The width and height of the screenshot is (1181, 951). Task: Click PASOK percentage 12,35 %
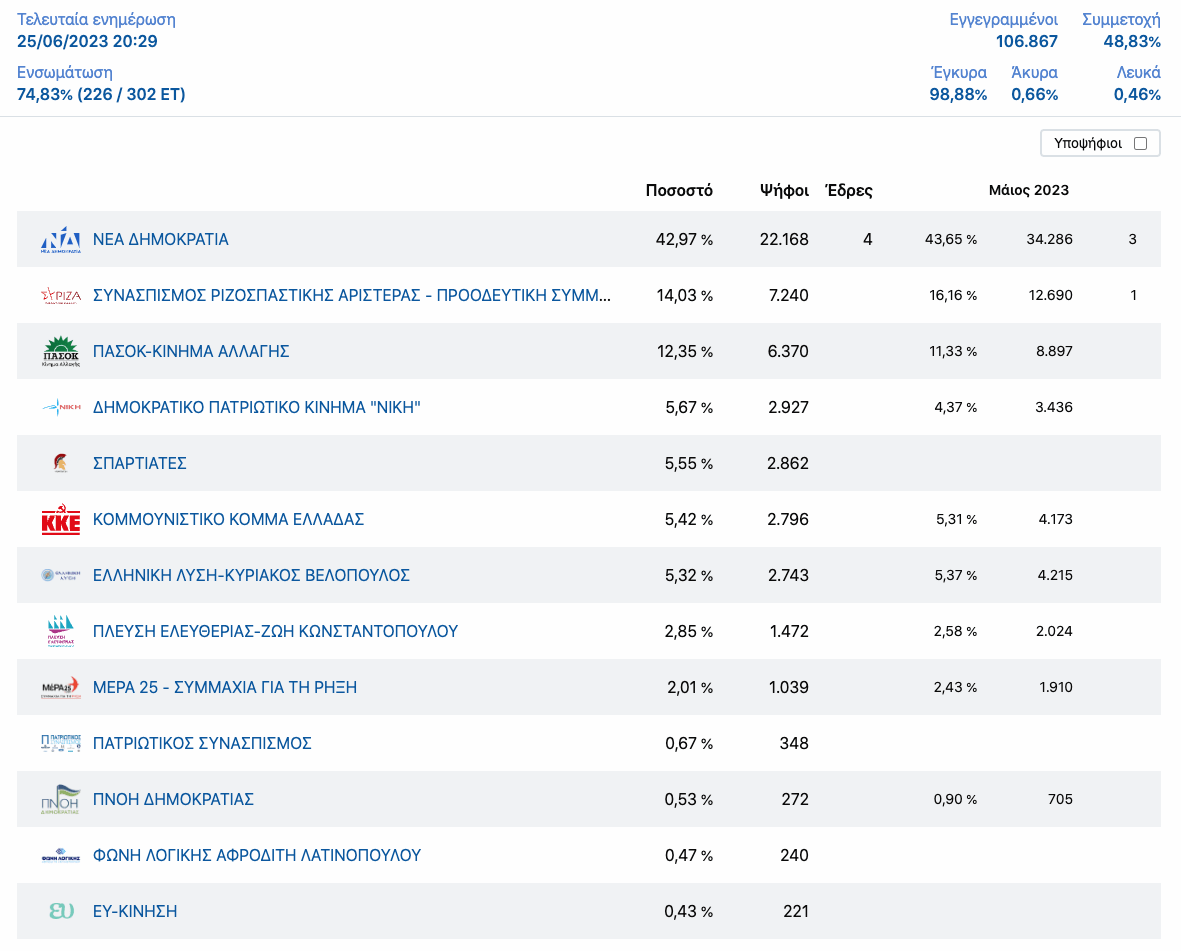[685, 351]
